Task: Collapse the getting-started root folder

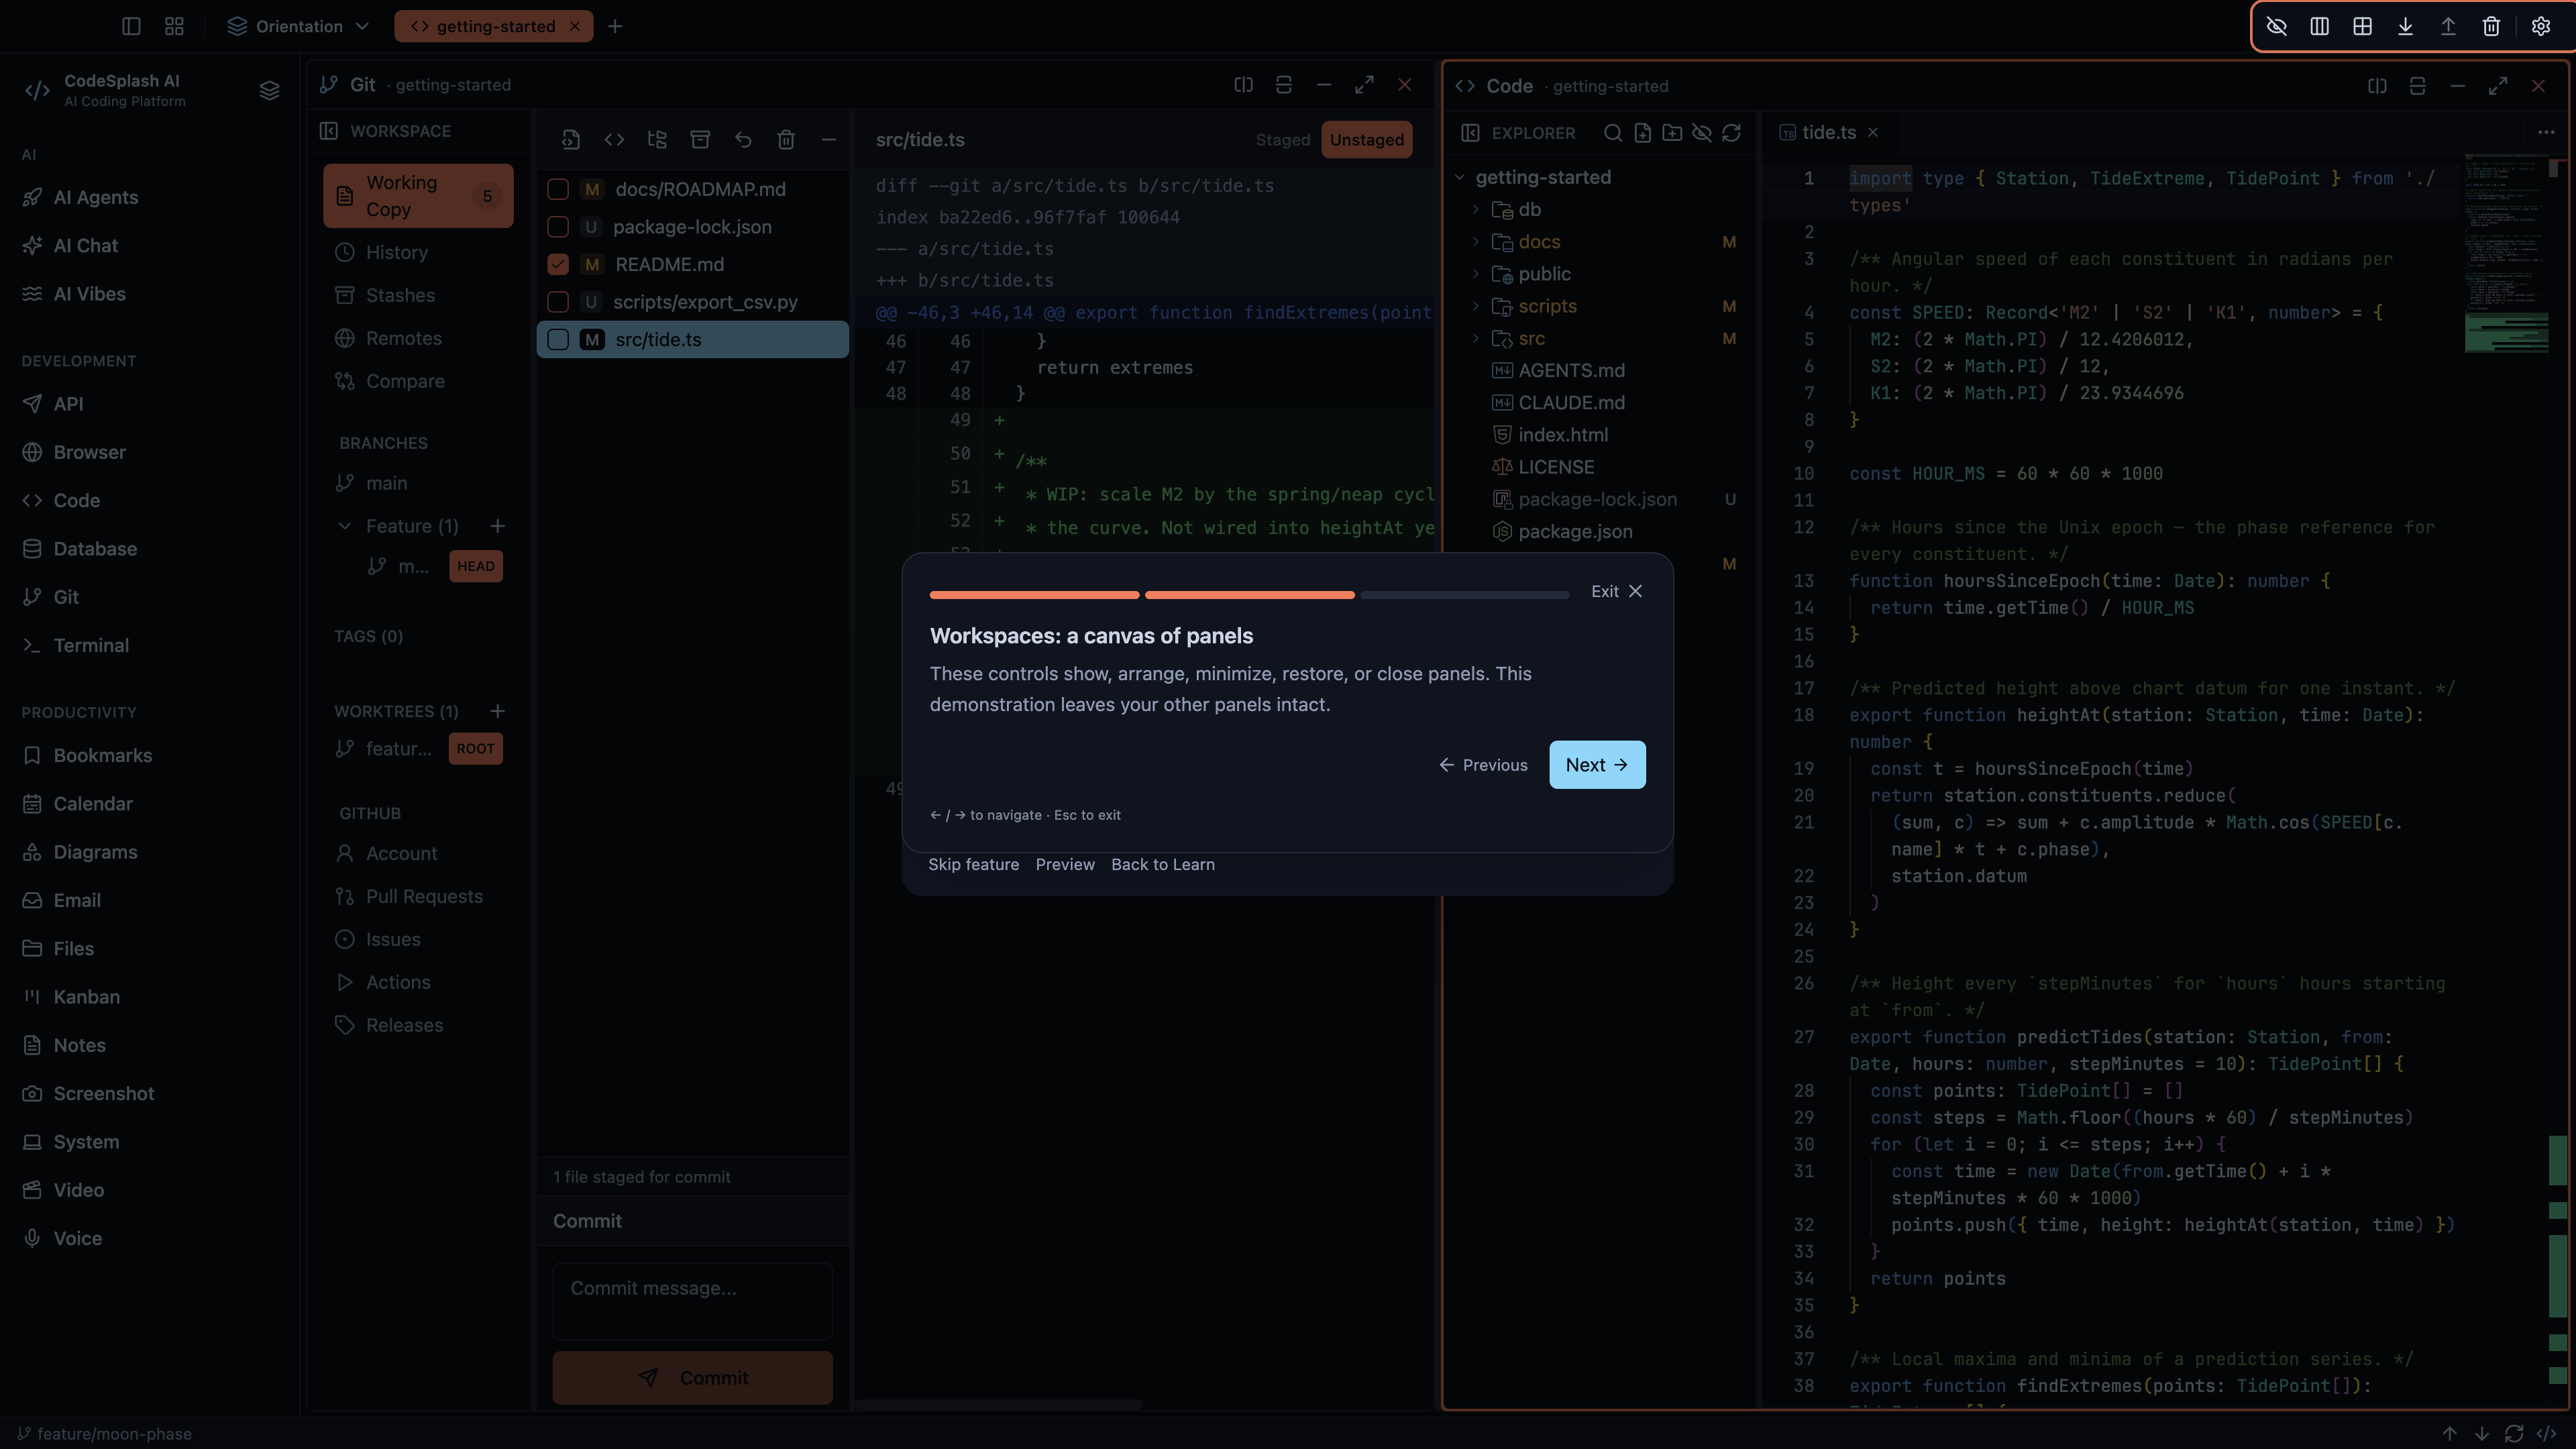Action: click(x=1460, y=177)
